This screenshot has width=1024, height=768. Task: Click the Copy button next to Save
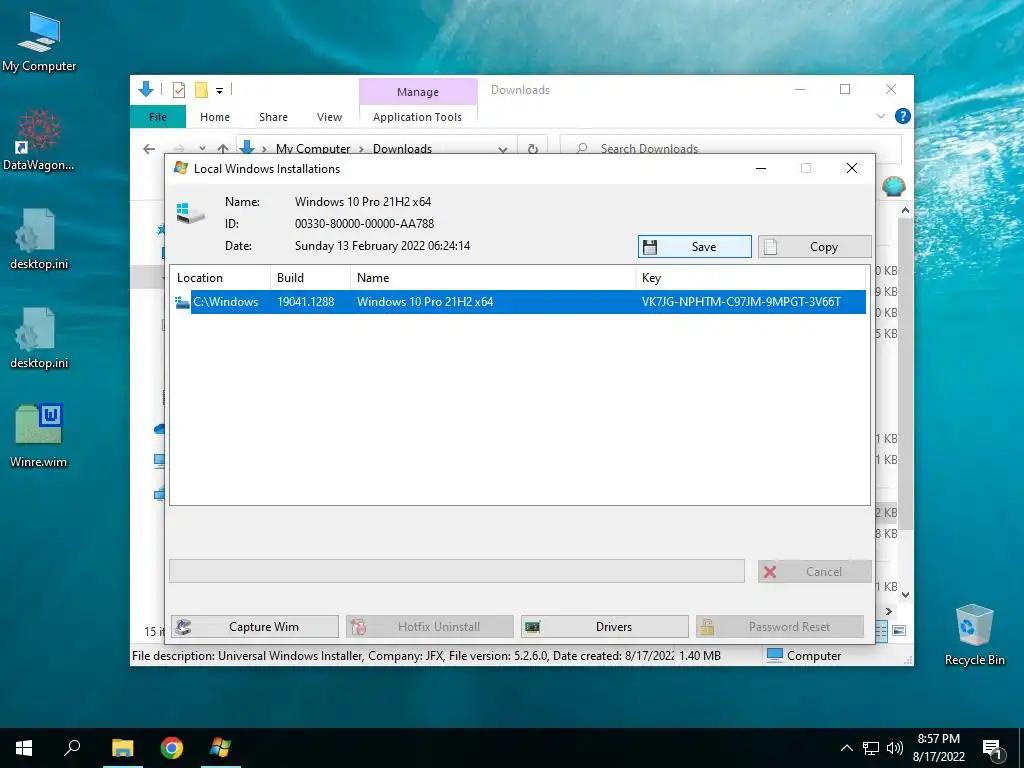pos(814,246)
